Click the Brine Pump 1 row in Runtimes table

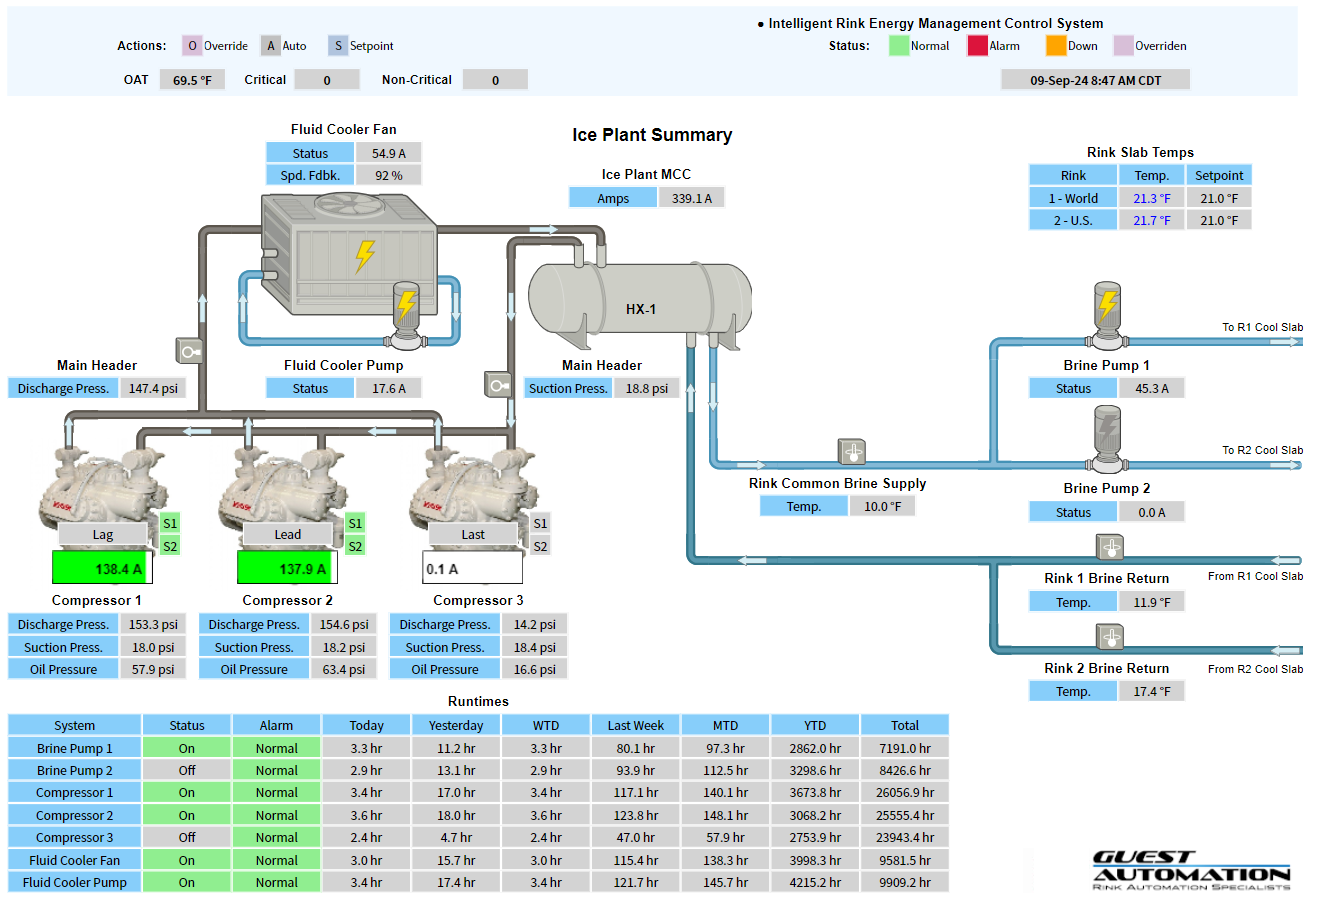(x=75, y=748)
